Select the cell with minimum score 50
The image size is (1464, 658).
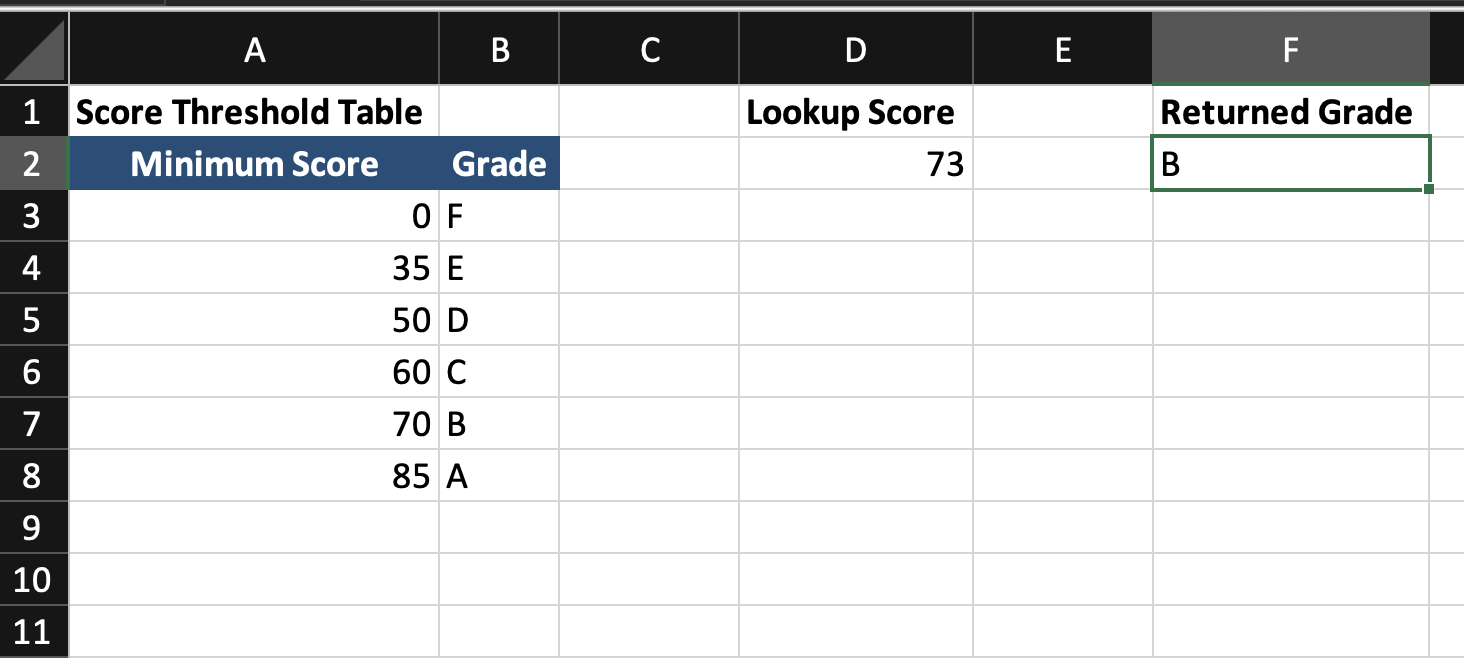point(254,320)
